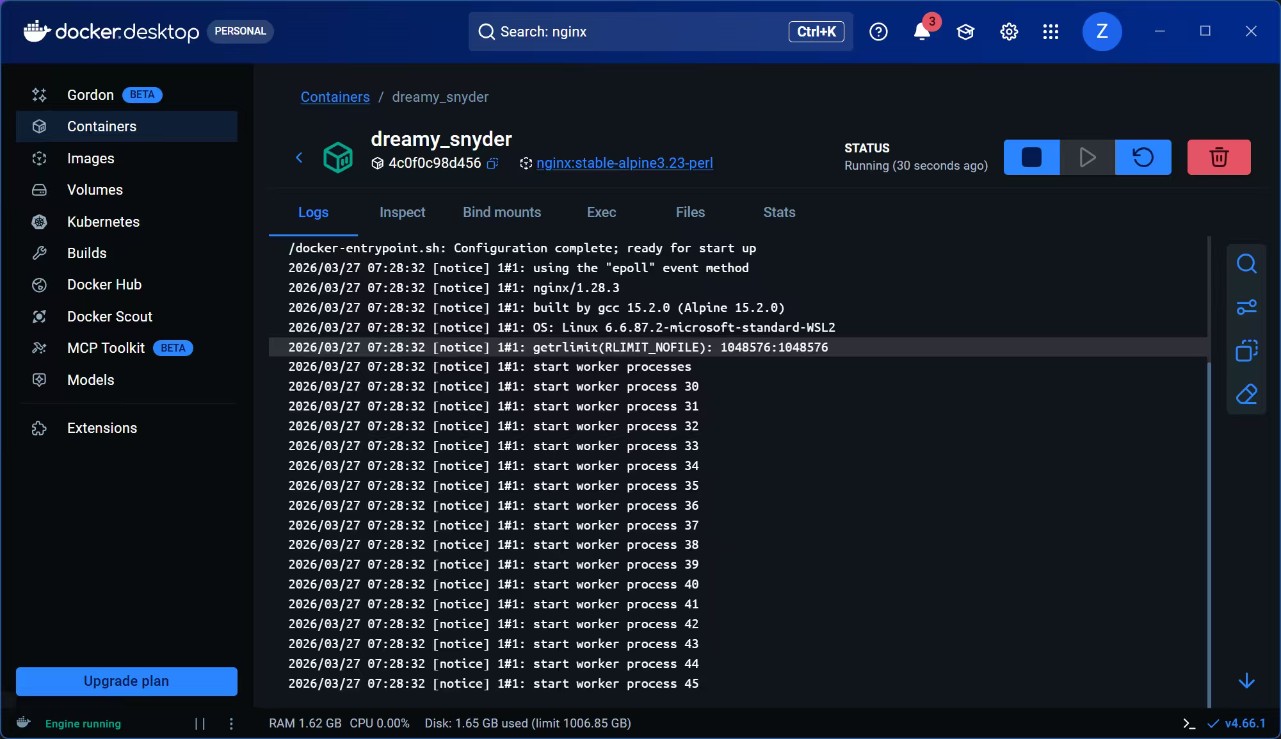Copy logs to clipboard
This screenshot has height=739, width=1281.
1247,351
